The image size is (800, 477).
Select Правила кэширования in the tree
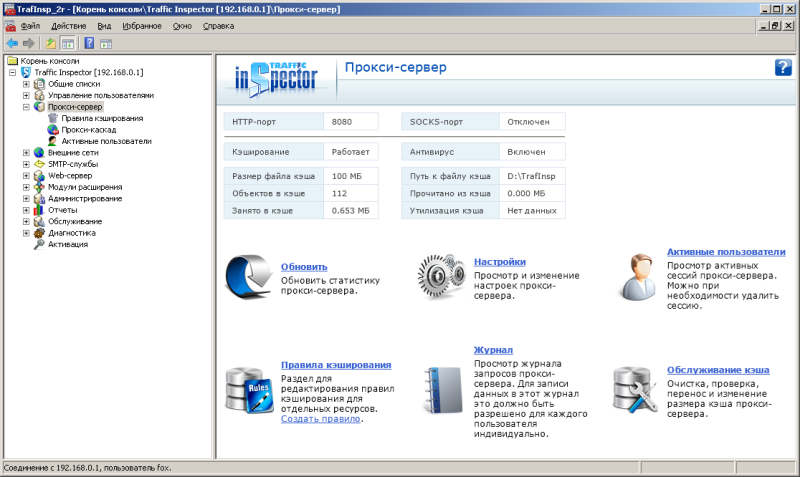[102, 118]
